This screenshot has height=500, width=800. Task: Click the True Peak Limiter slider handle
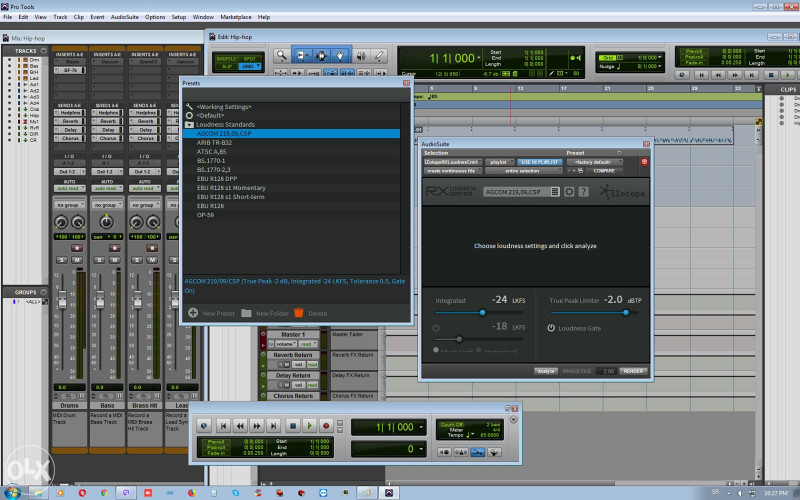[626, 312]
